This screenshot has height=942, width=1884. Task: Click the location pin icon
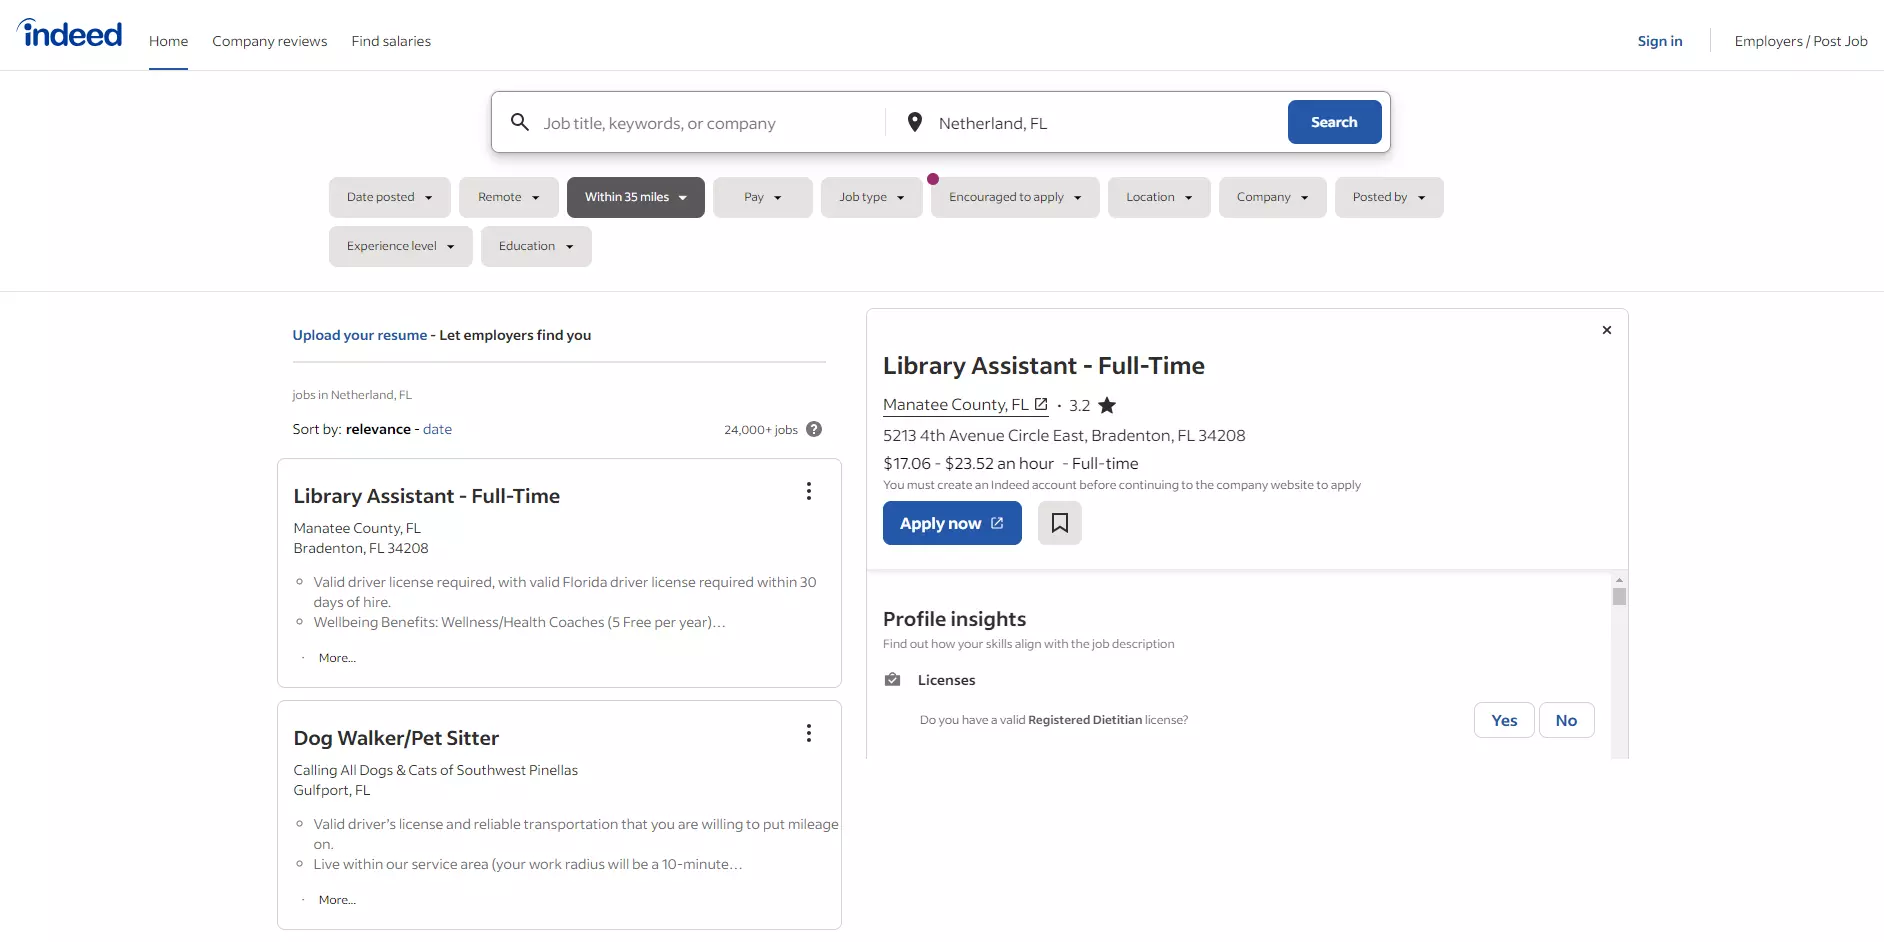(914, 122)
